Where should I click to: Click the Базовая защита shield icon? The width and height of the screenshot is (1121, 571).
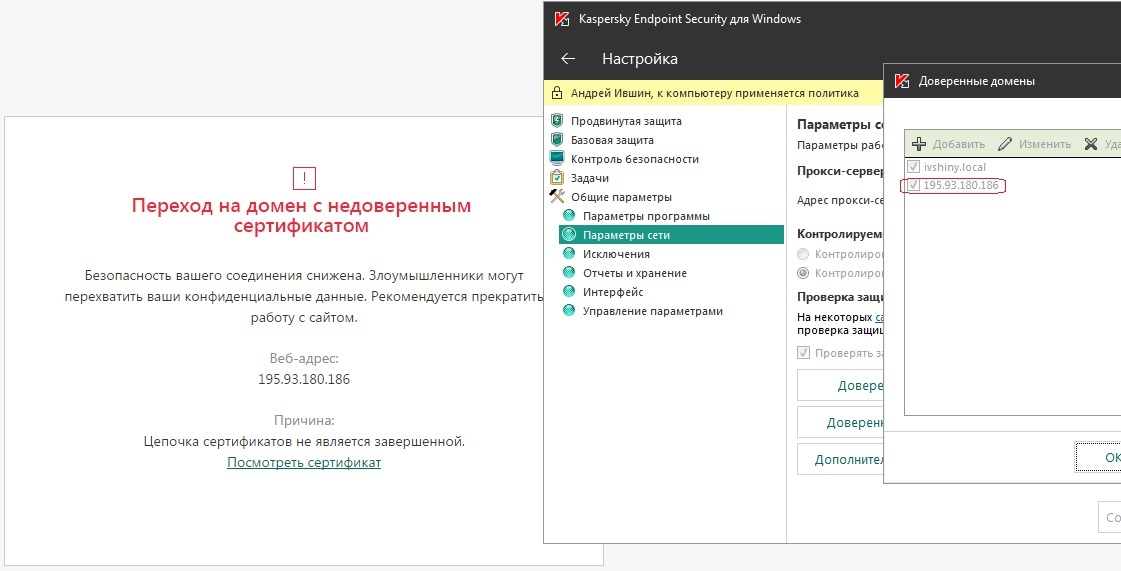557,139
